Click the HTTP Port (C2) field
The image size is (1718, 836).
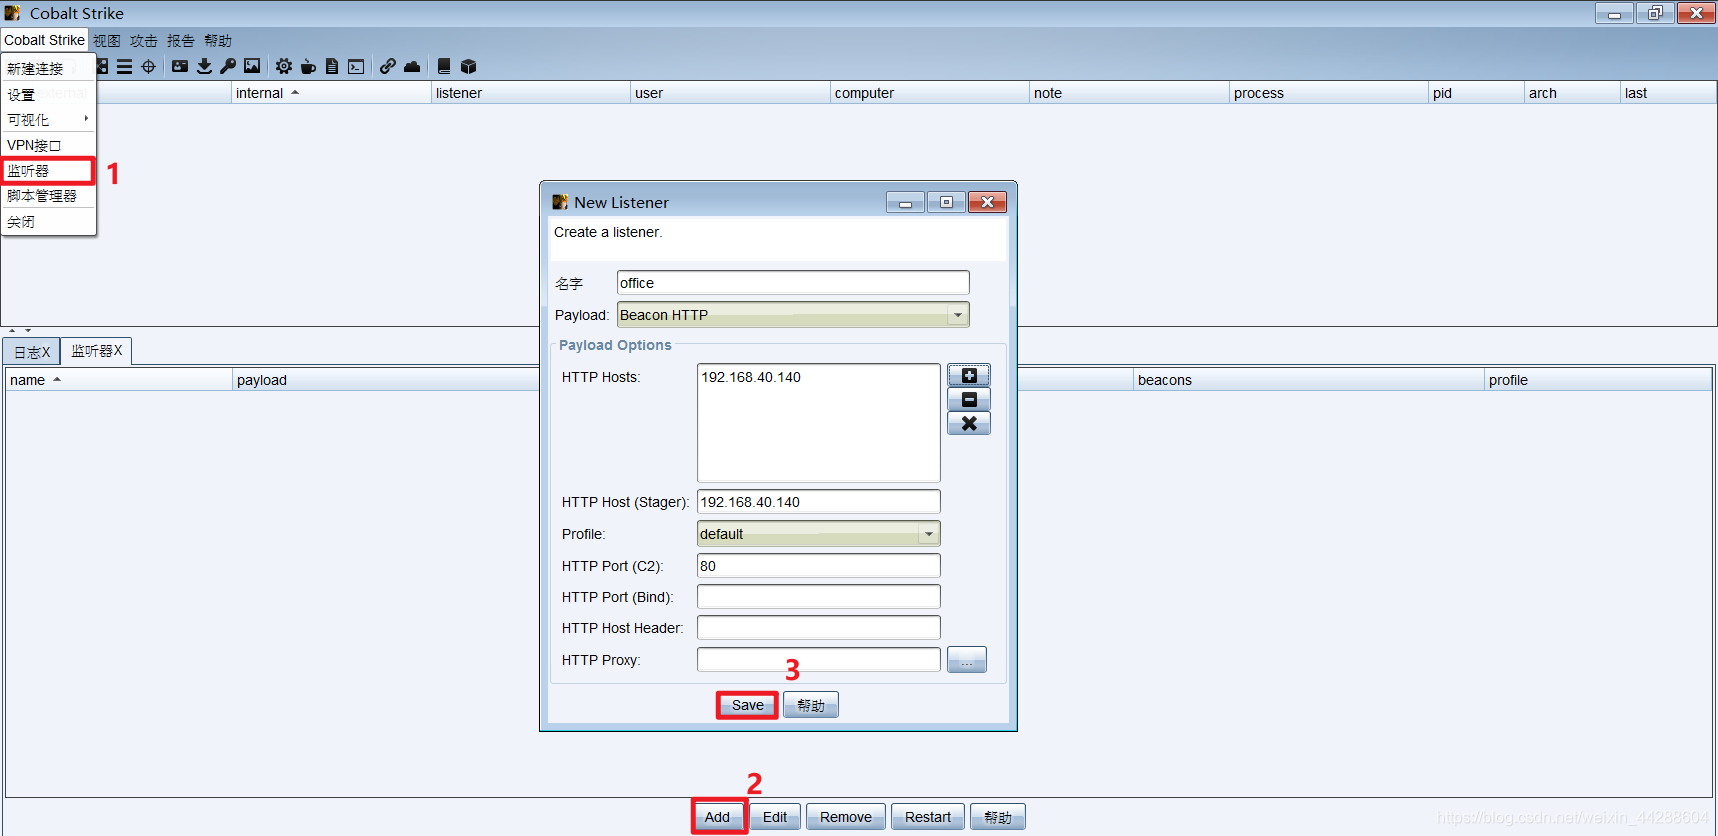coord(818,566)
